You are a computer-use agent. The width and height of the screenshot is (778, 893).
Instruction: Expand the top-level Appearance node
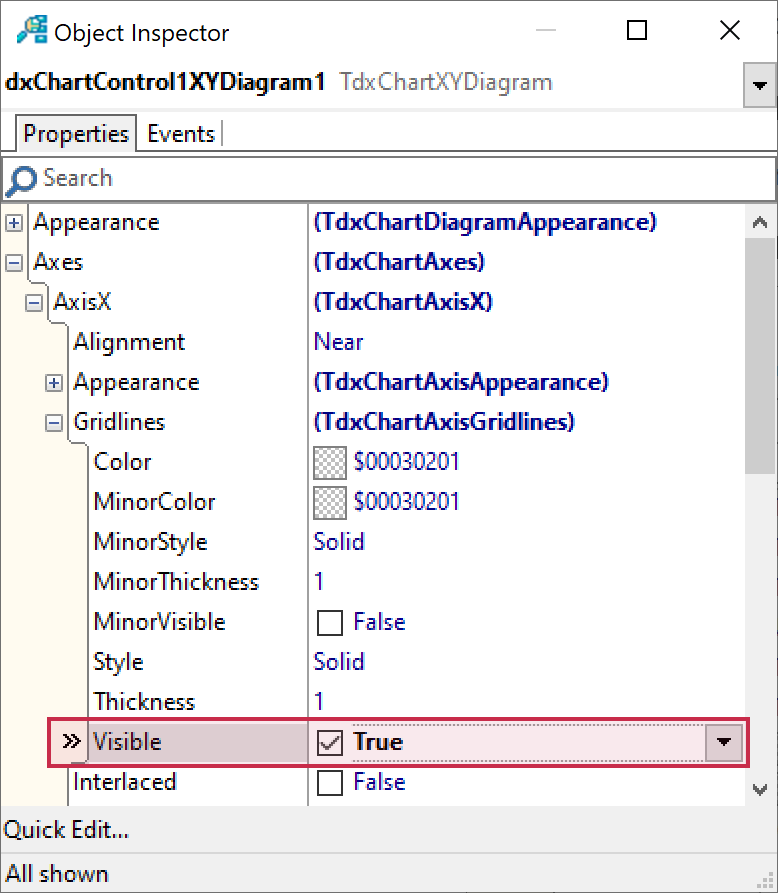point(14,223)
